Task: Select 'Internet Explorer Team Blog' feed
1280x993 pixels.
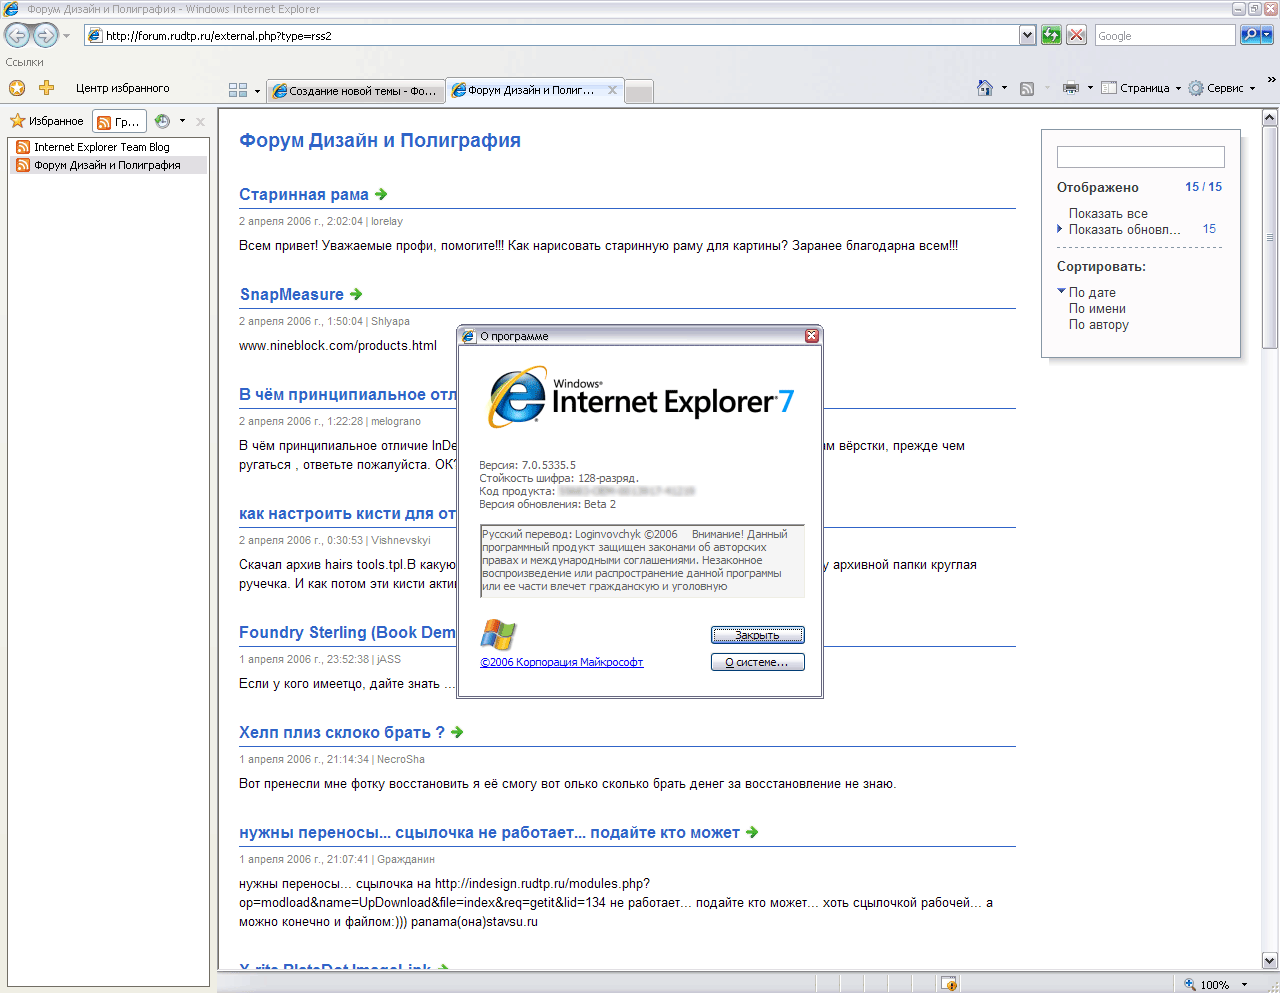Action: point(102,147)
